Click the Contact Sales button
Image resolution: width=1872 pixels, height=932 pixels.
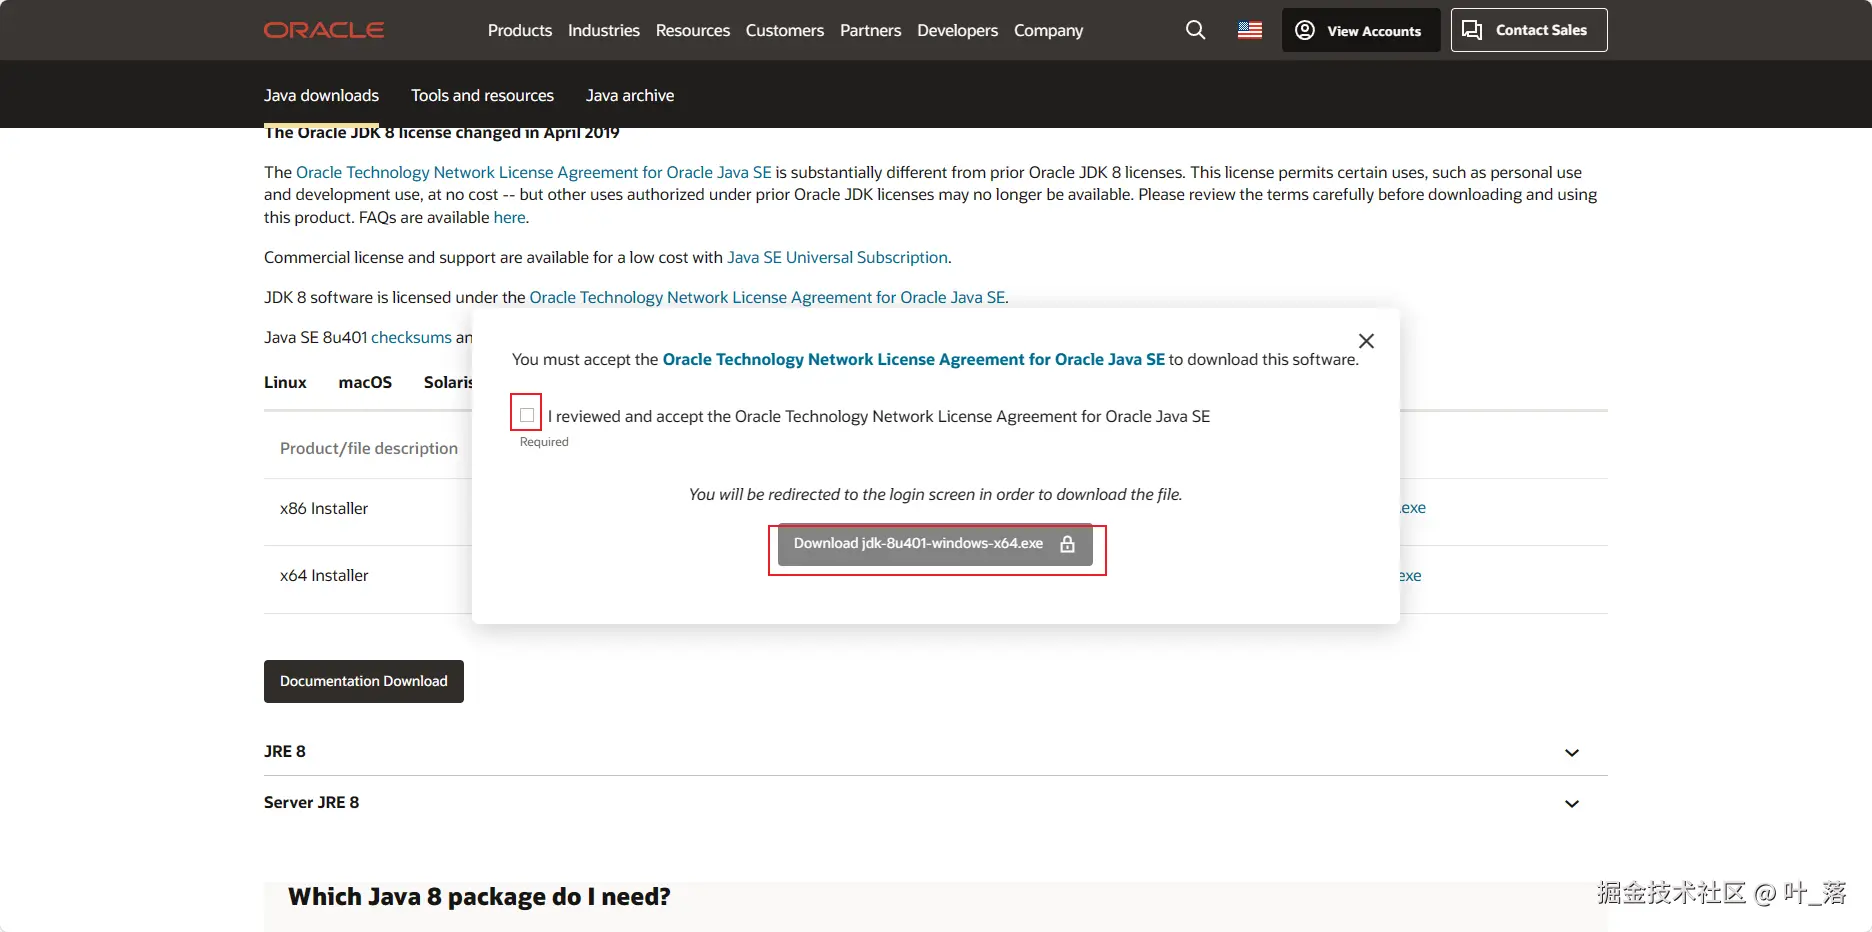click(1529, 30)
